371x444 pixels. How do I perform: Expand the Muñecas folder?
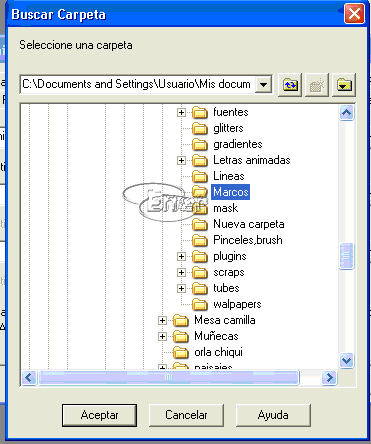[x=162, y=336]
